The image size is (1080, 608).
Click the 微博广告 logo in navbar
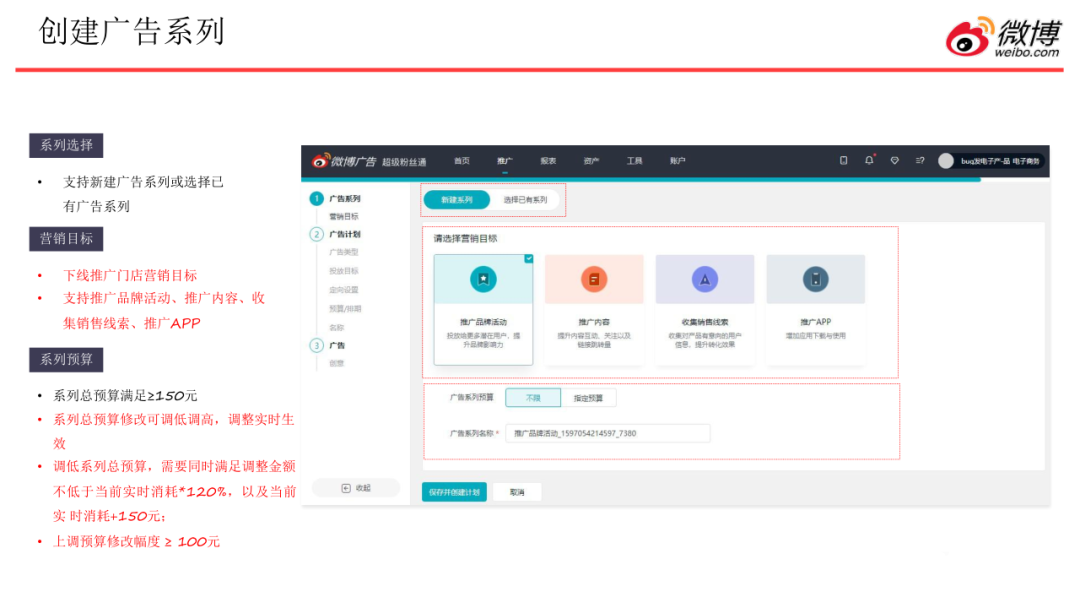[x=344, y=161]
